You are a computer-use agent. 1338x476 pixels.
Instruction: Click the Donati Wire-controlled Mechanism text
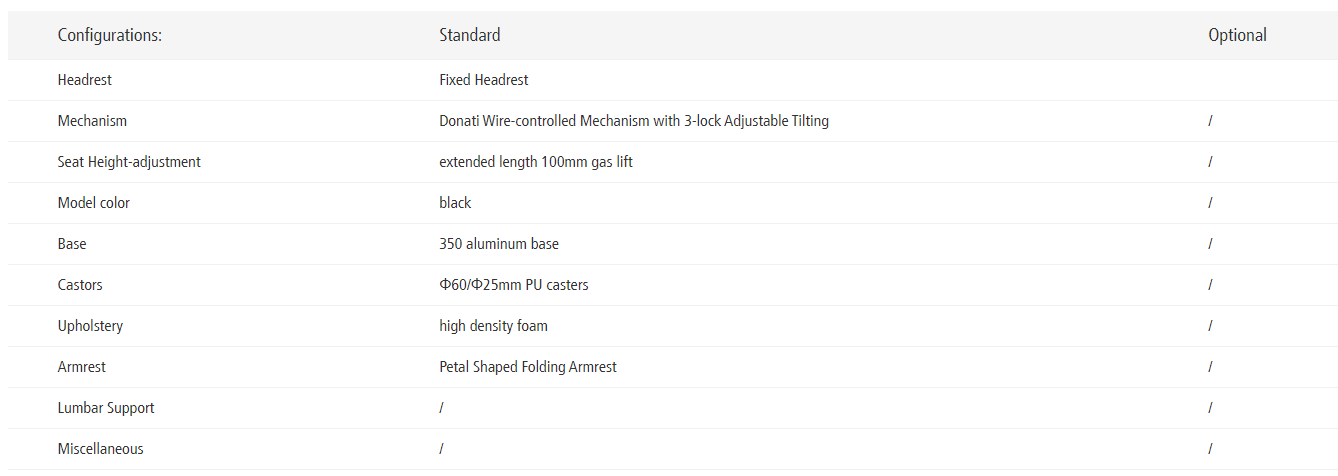(x=634, y=121)
